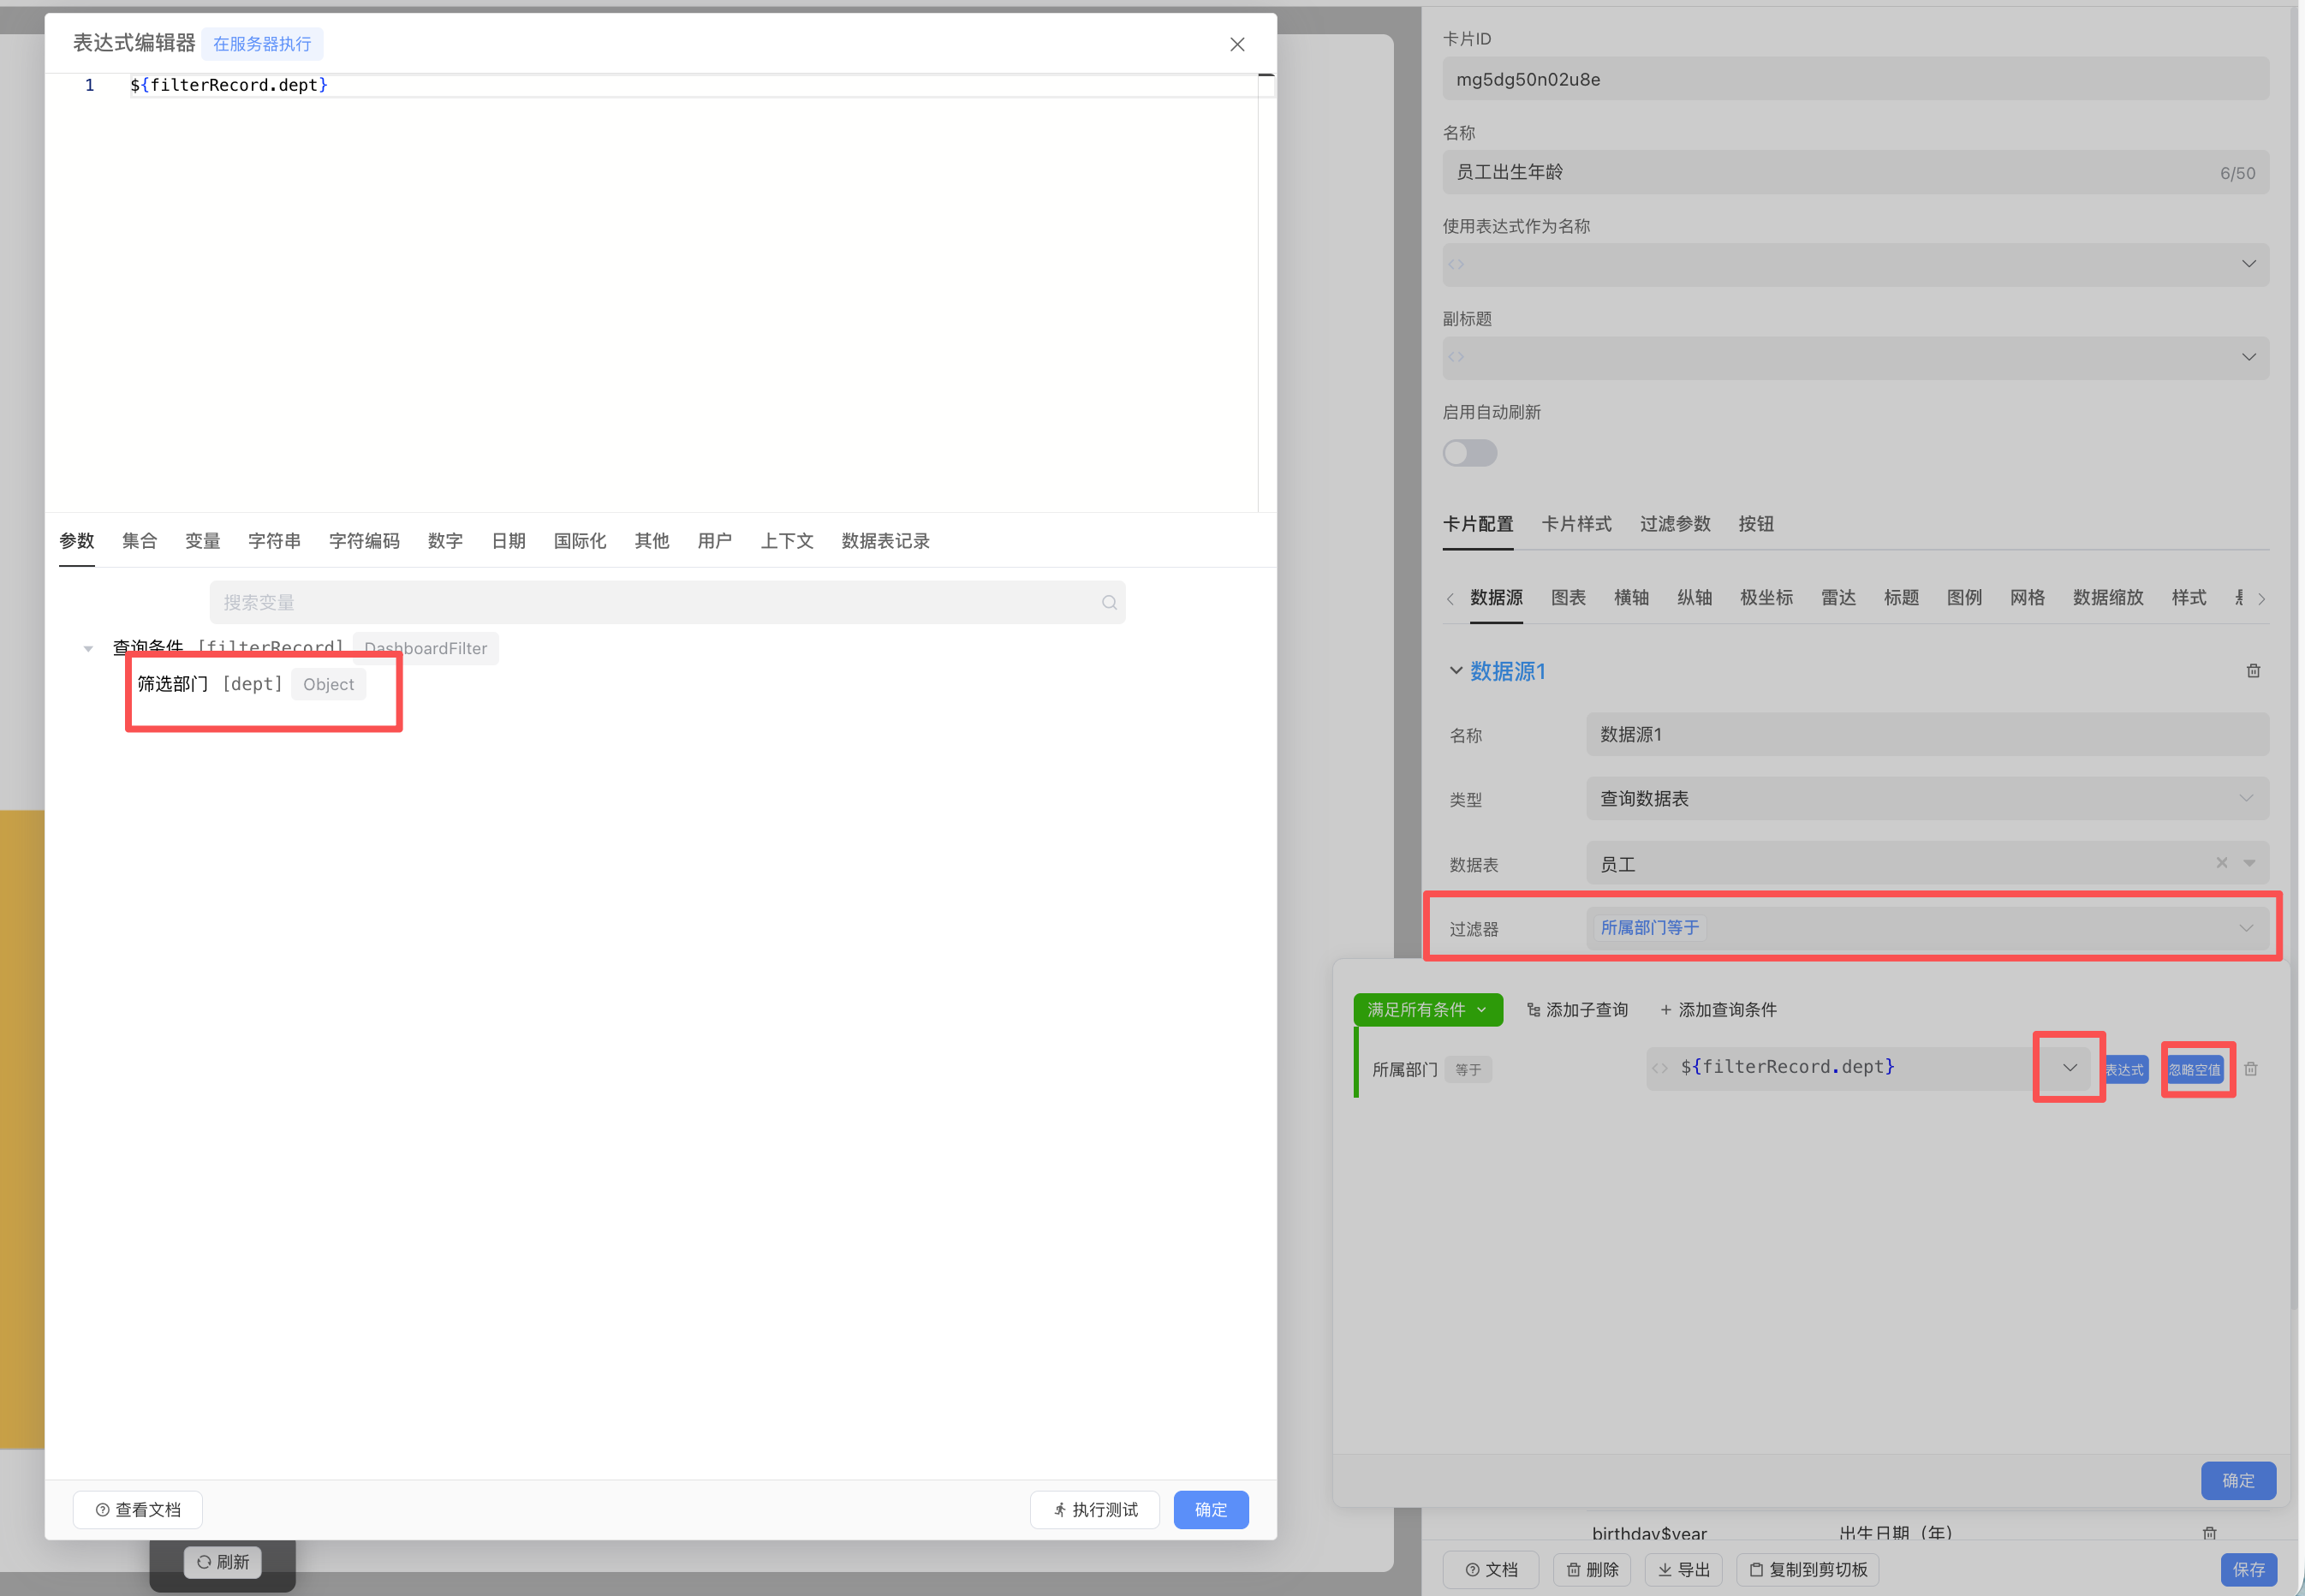The width and height of the screenshot is (2305, 1596).
Task: Switch to the 字符串 functions tab
Action: pyautogui.click(x=274, y=541)
